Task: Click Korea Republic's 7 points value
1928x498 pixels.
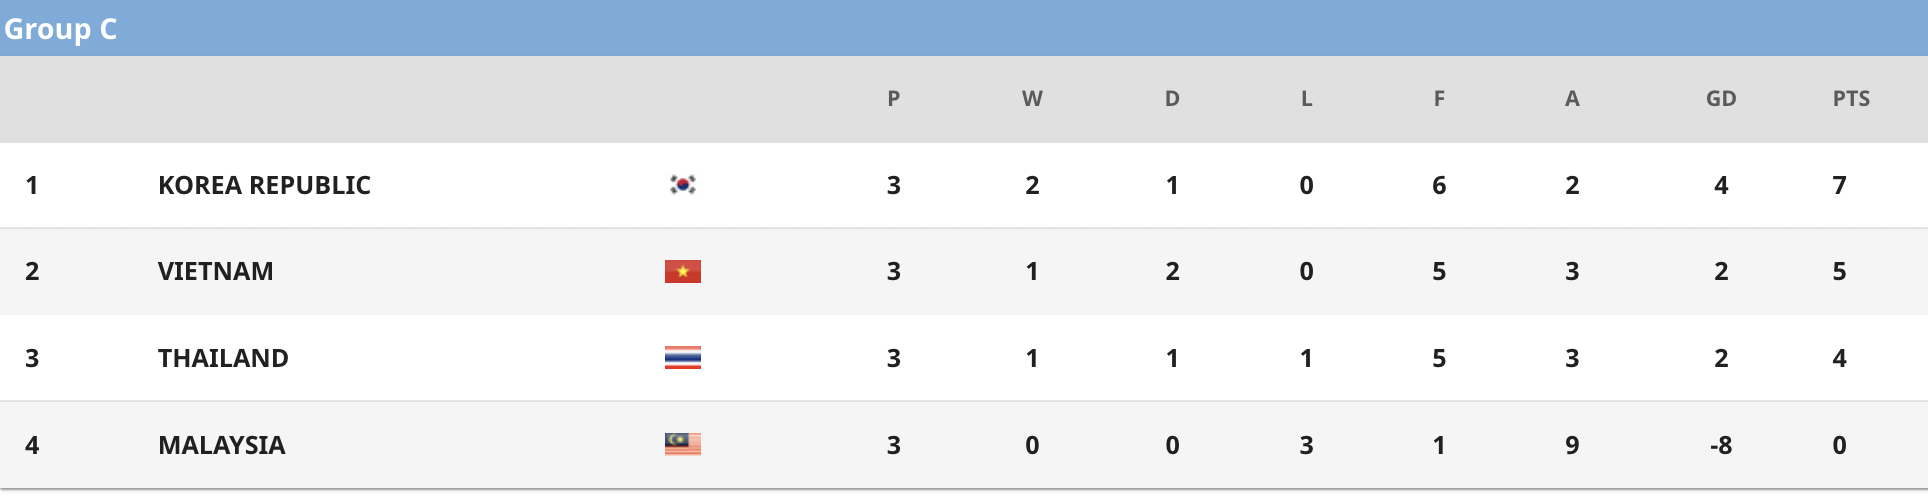Action: (1839, 185)
